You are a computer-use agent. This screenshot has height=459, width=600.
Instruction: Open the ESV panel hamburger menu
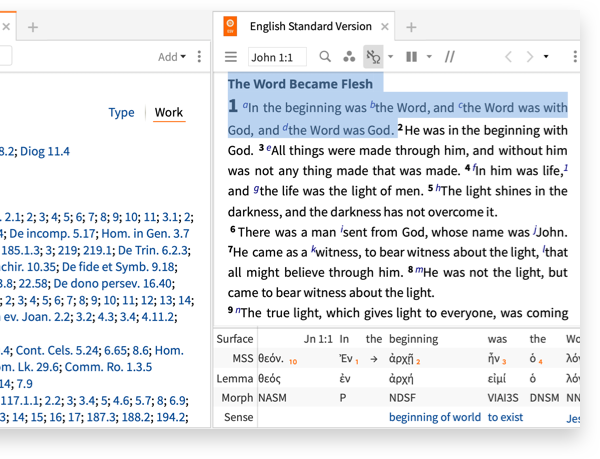point(231,57)
